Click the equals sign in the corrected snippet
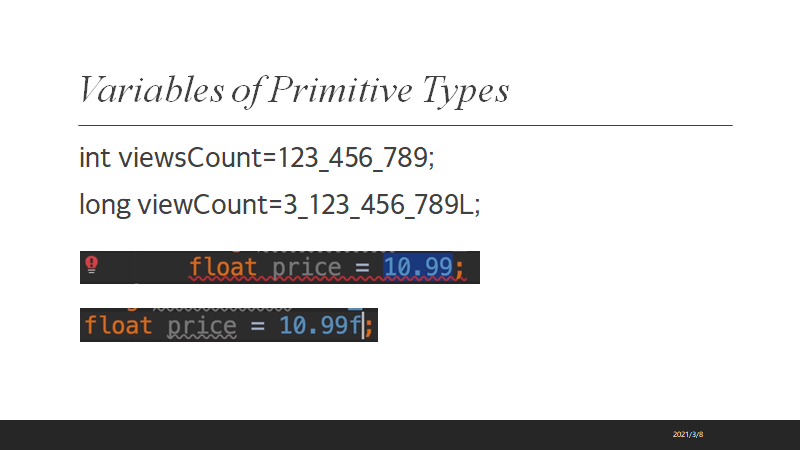Screen dimensions: 800x450 click(257, 325)
